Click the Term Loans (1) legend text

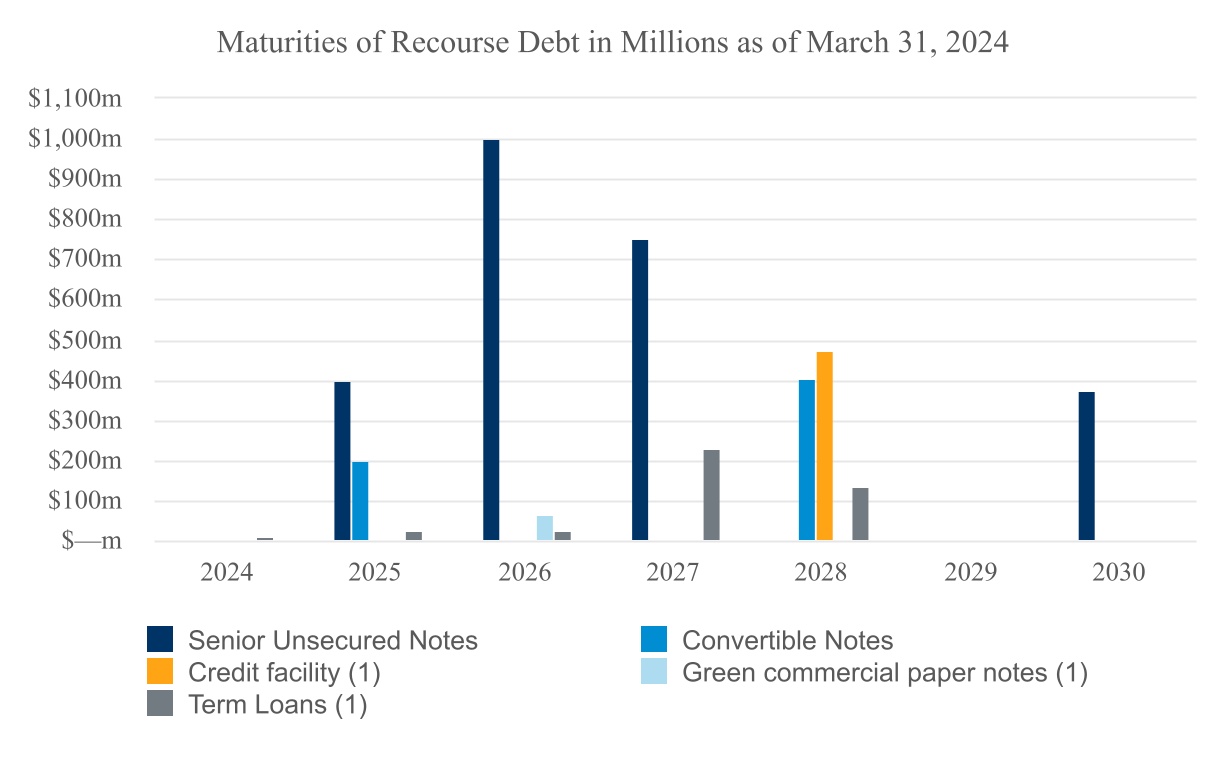pos(278,704)
